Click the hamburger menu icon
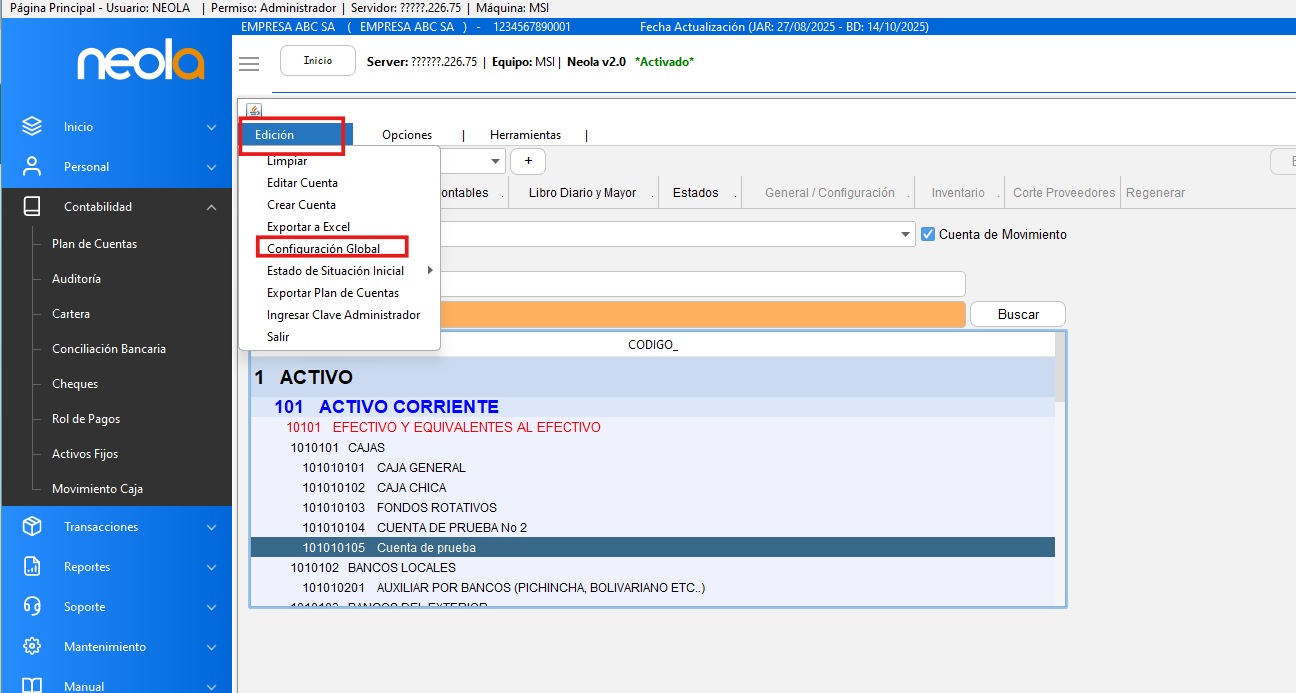The height and width of the screenshot is (693, 1296). (249, 63)
